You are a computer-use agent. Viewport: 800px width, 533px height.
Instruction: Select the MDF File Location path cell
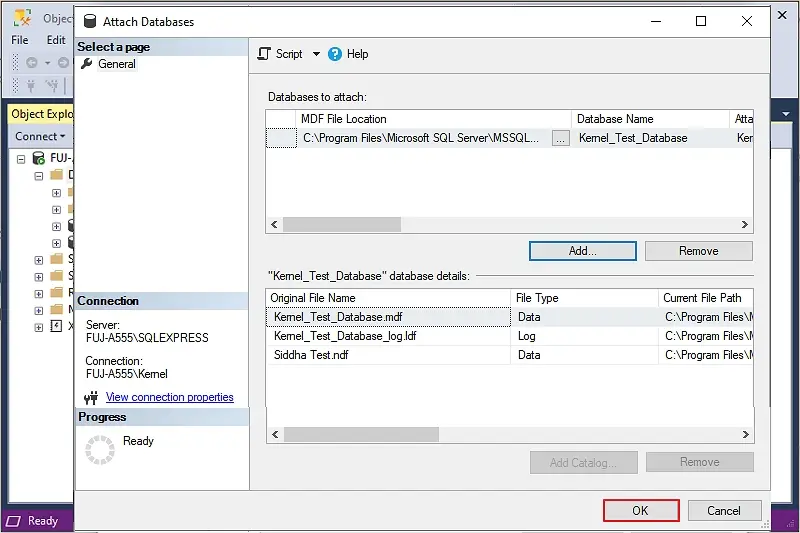point(421,138)
